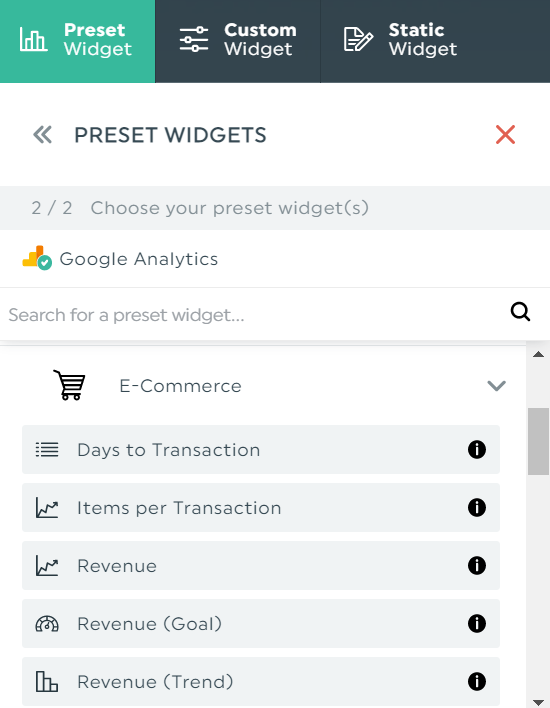Click the info icon for Items per Transaction
Viewport: 550px width, 708px height.
(x=476, y=508)
